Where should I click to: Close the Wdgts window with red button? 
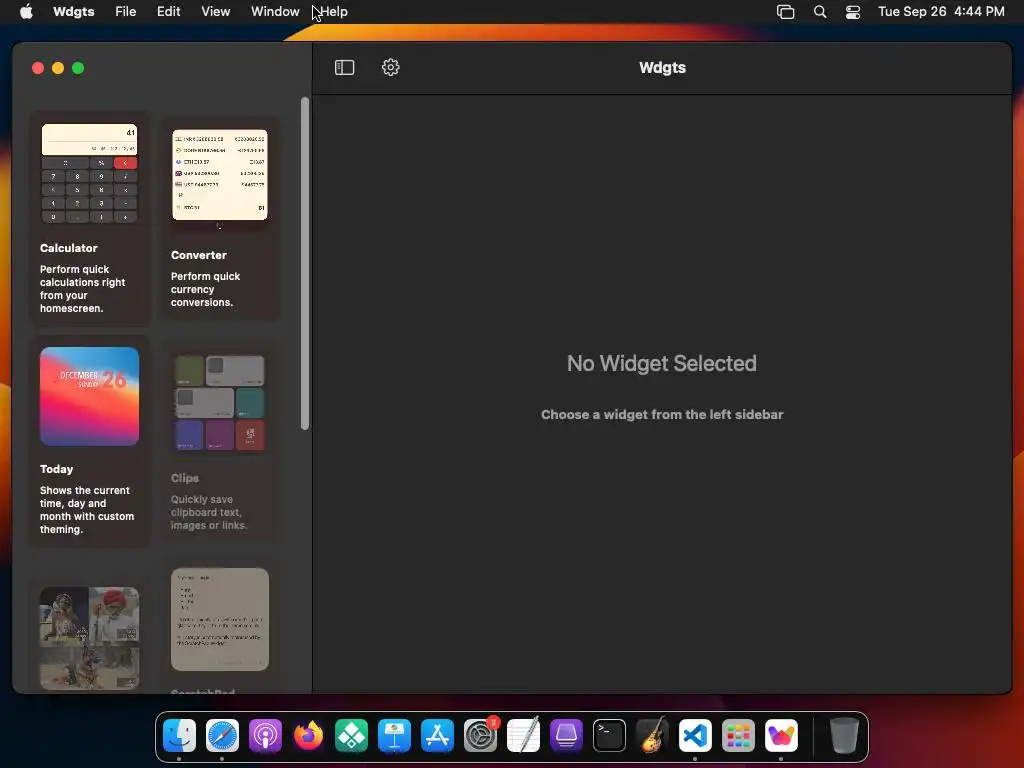[x=38, y=68]
